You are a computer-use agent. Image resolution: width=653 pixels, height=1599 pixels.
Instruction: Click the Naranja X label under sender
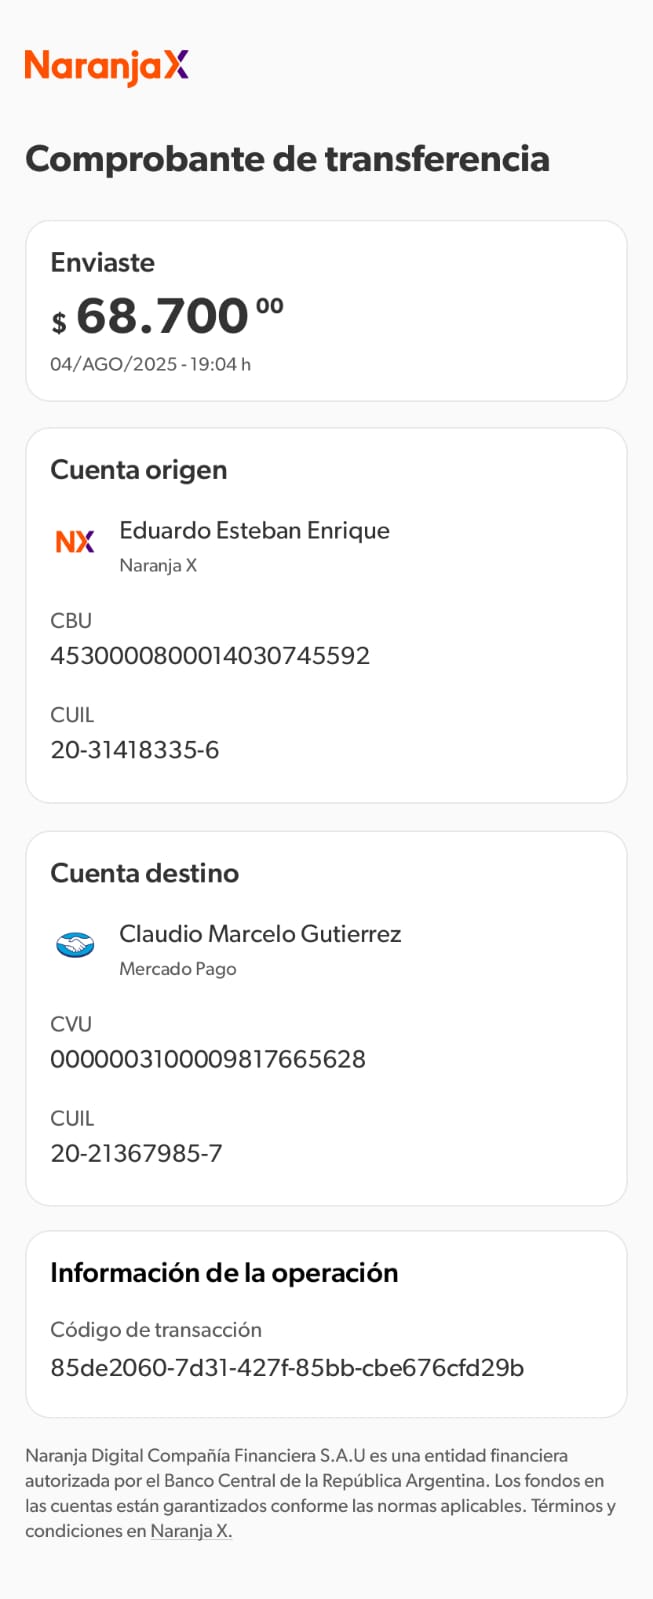tap(158, 566)
